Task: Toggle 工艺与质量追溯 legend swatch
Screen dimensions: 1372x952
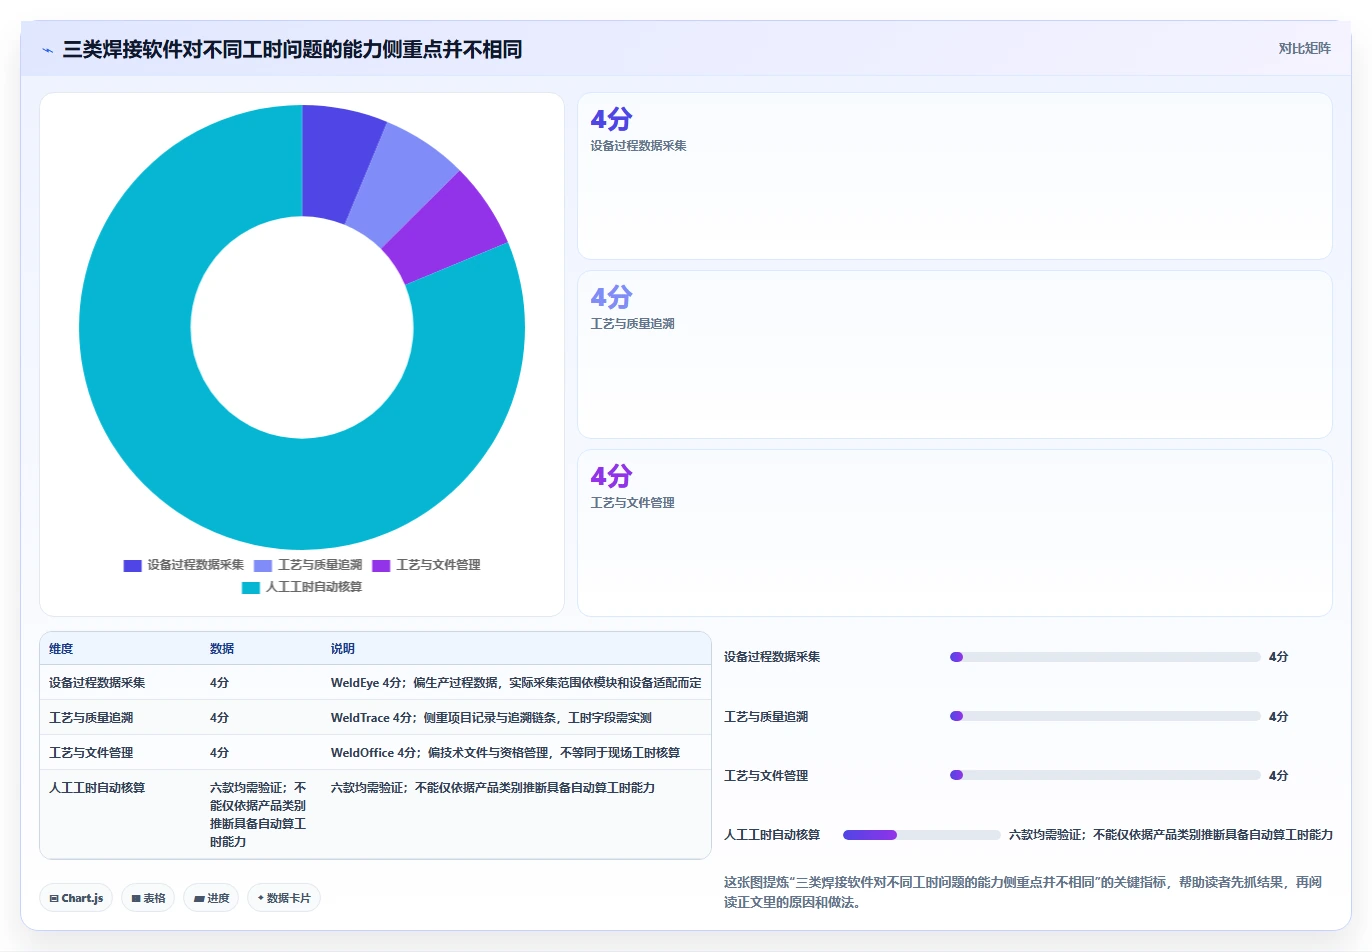Action: point(263,565)
